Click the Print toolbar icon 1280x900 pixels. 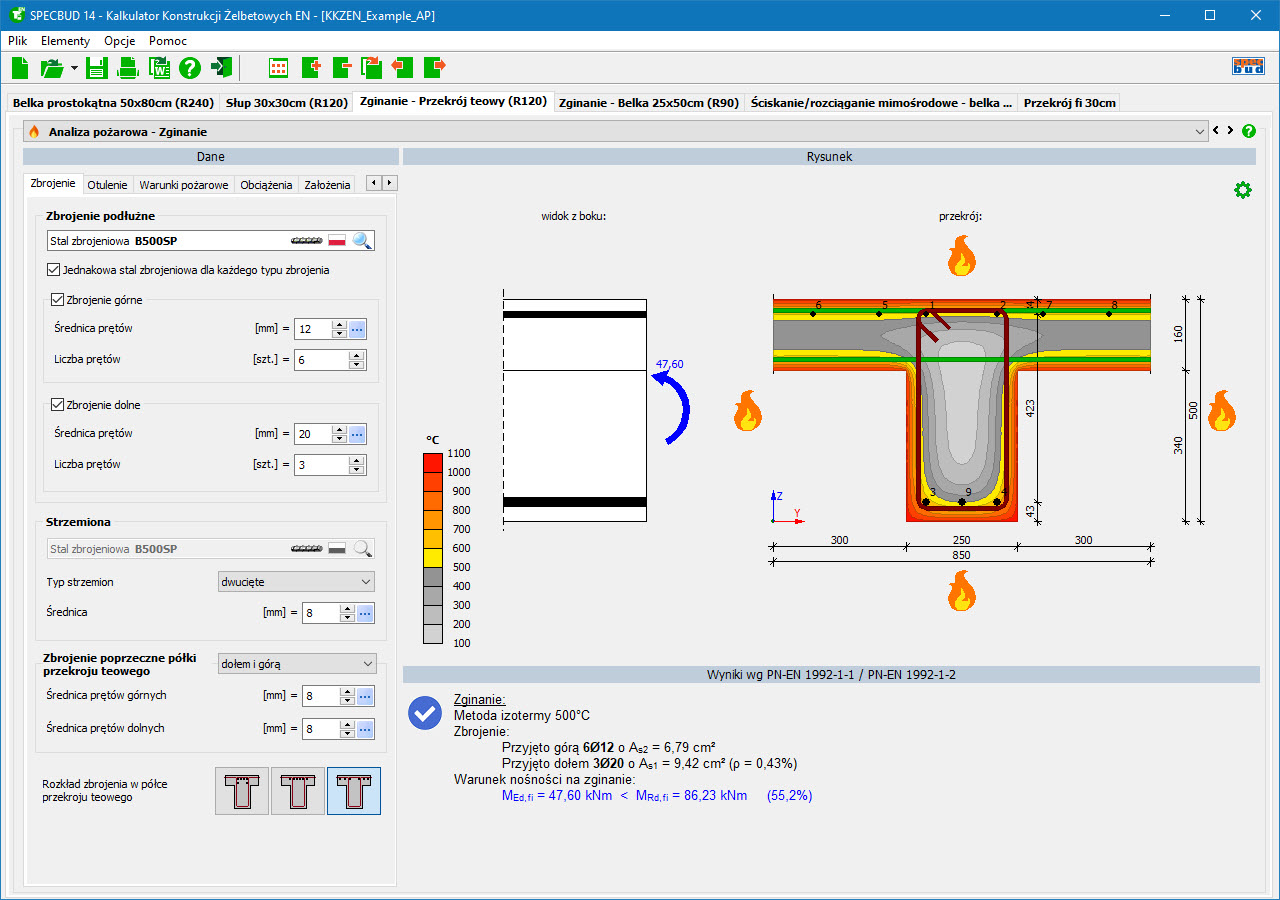(x=128, y=68)
